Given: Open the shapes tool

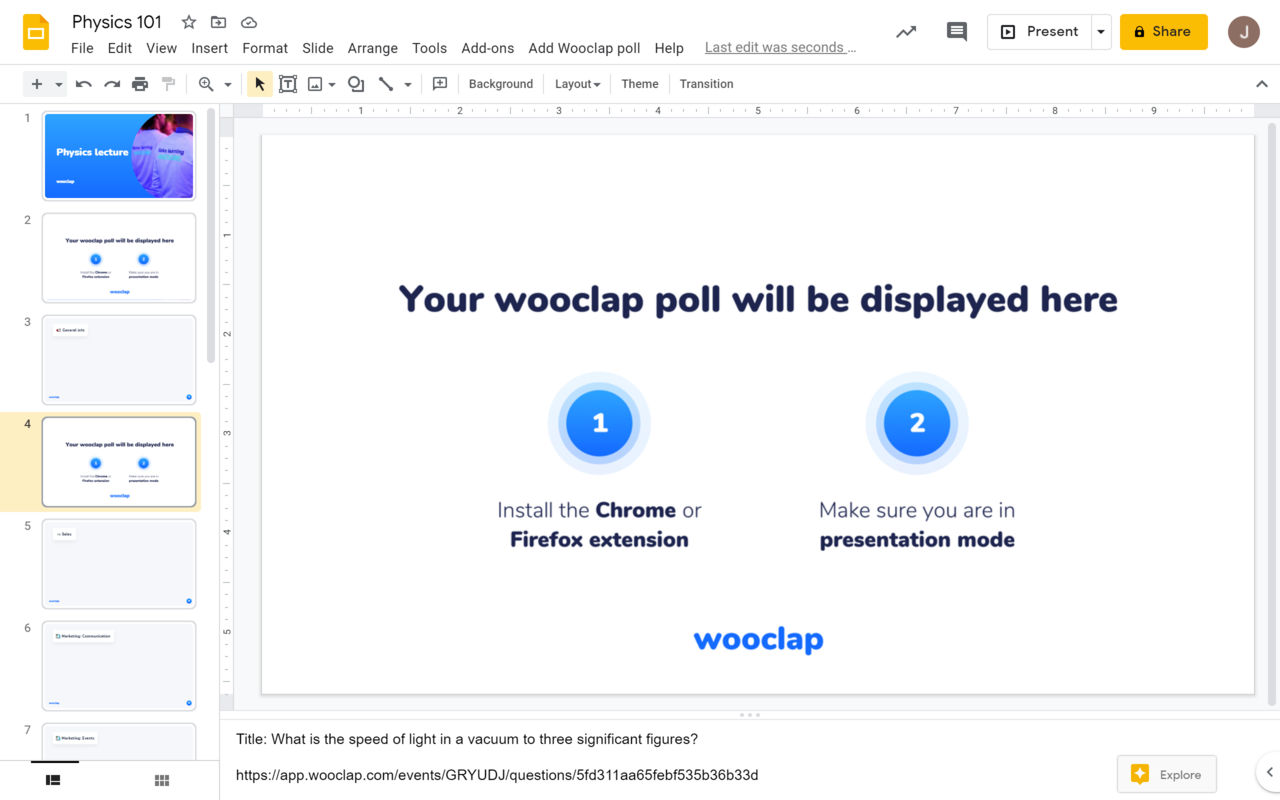Looking at the screenshot, I should (356, 83).
